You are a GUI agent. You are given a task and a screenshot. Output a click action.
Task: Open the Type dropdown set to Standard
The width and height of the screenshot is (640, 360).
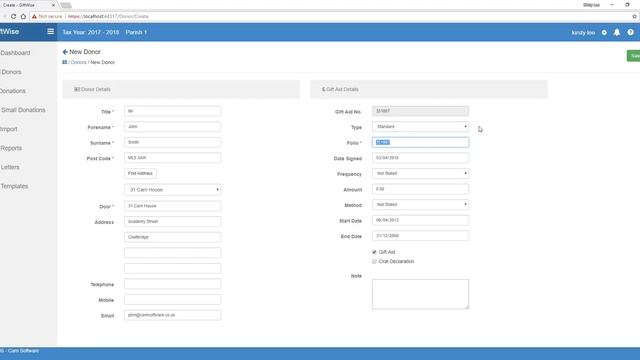(x=420, y=127)
